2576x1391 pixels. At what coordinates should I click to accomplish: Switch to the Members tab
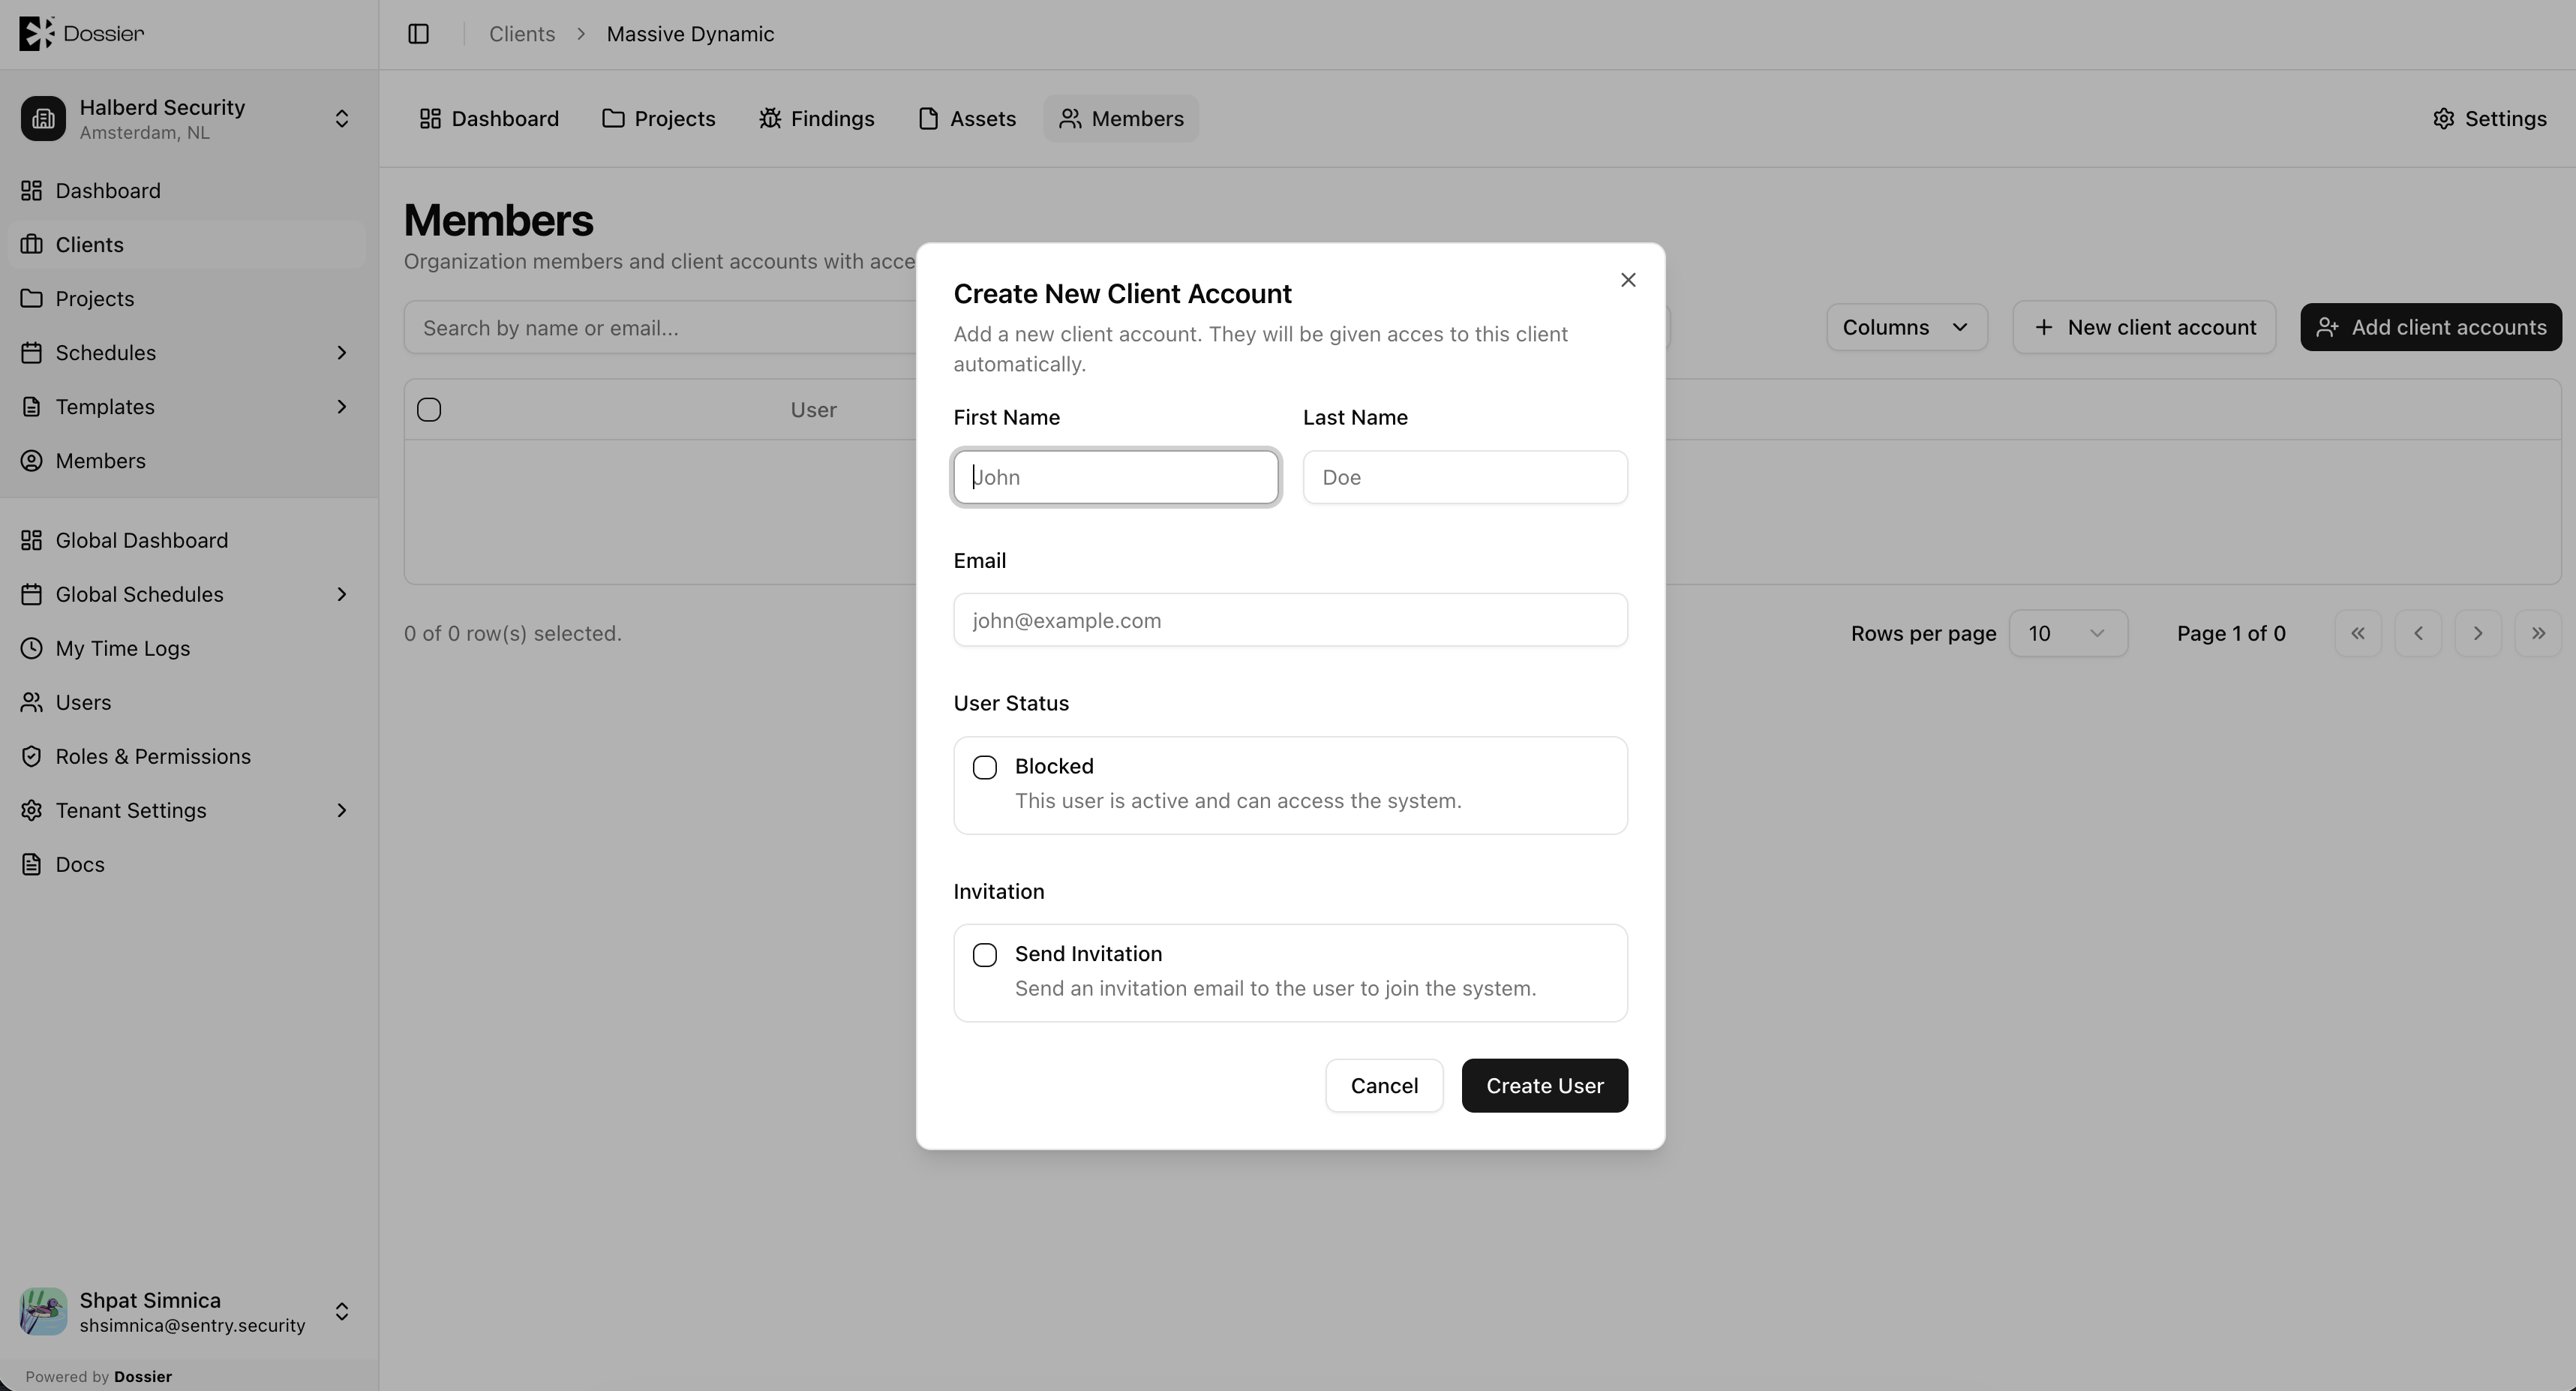pos(1121,118)
